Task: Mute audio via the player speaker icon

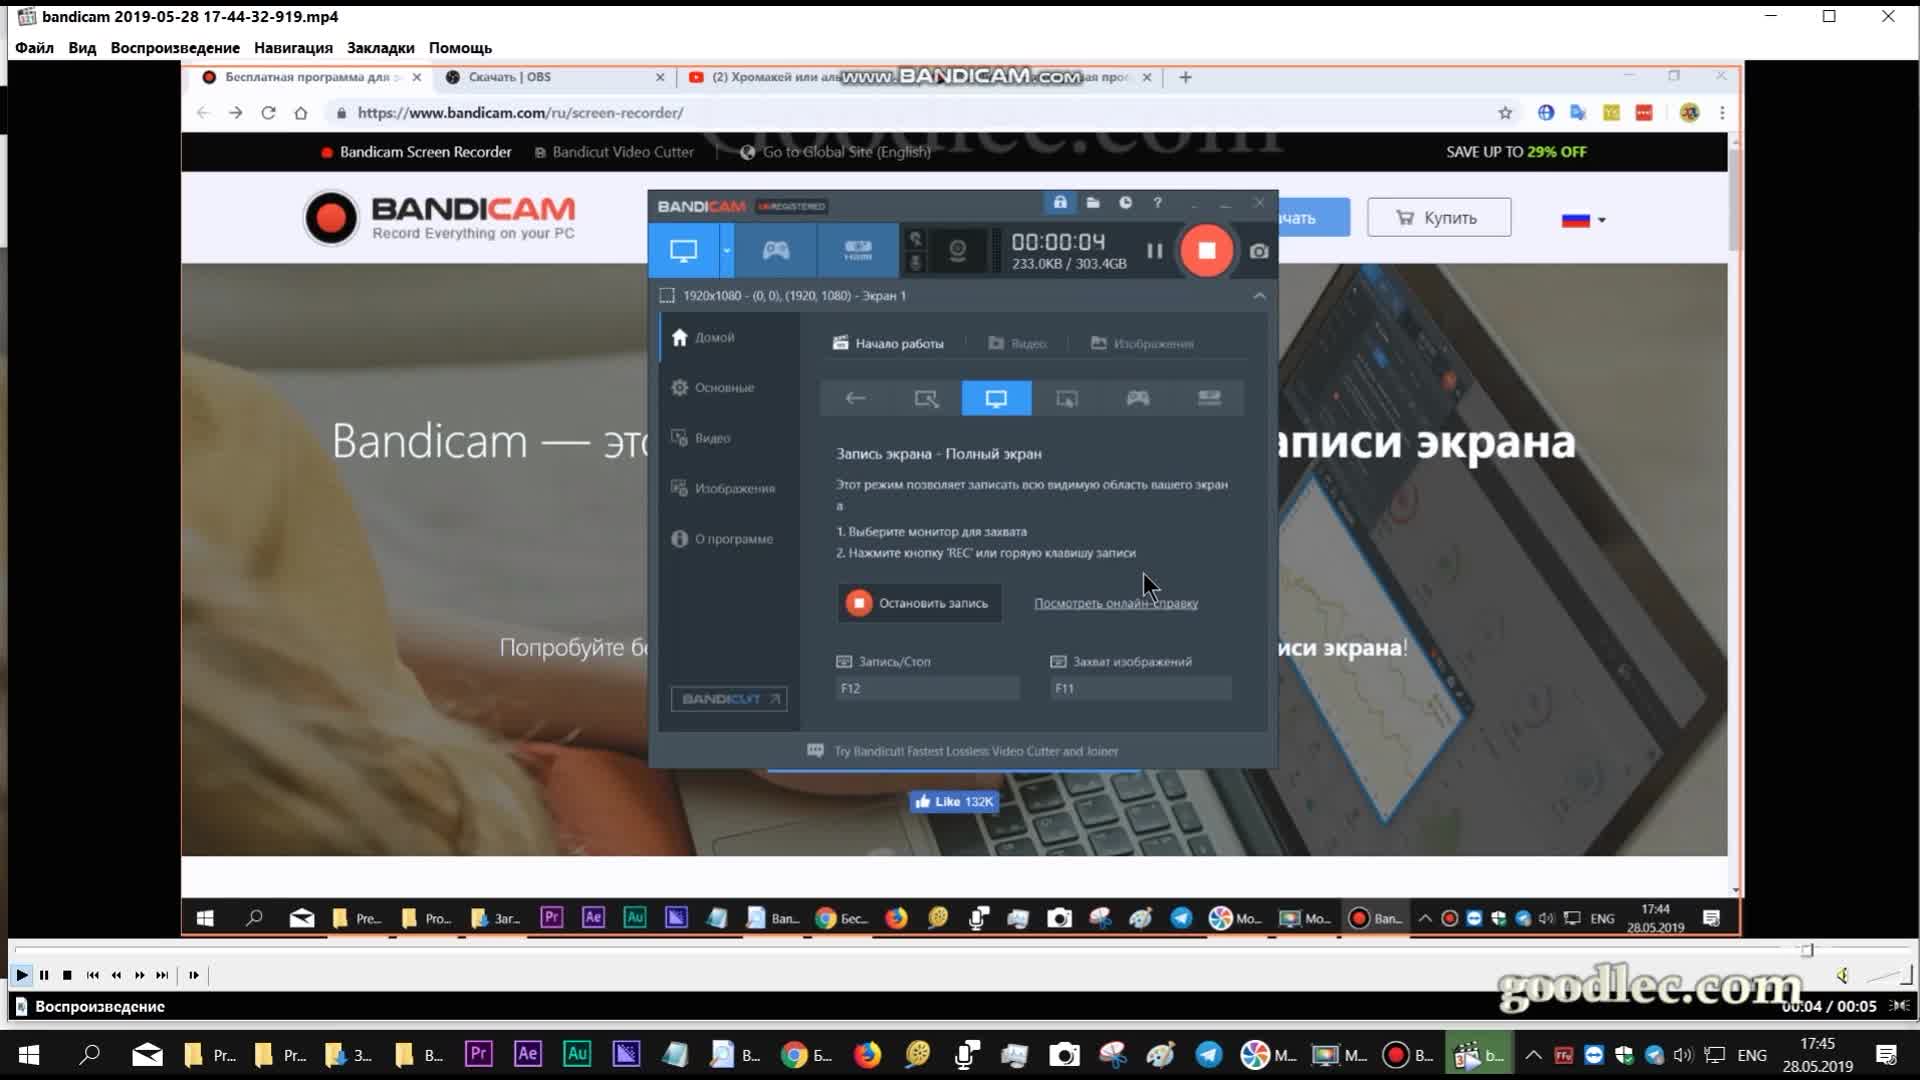Action: click(x=1842, y=975)
